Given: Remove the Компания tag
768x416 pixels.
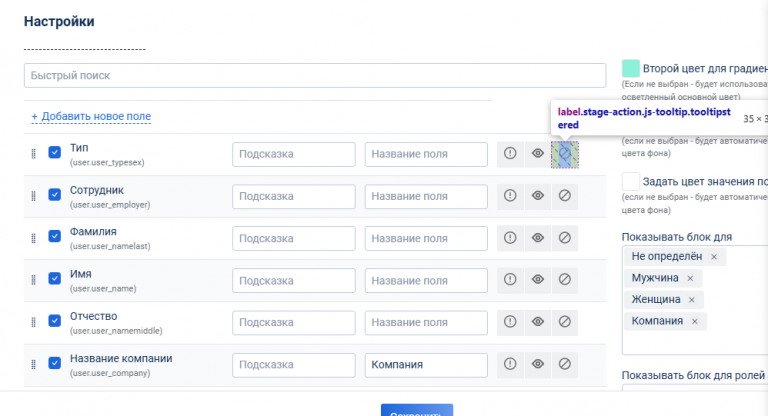Looking at the screenshot, I should [695, 321].
